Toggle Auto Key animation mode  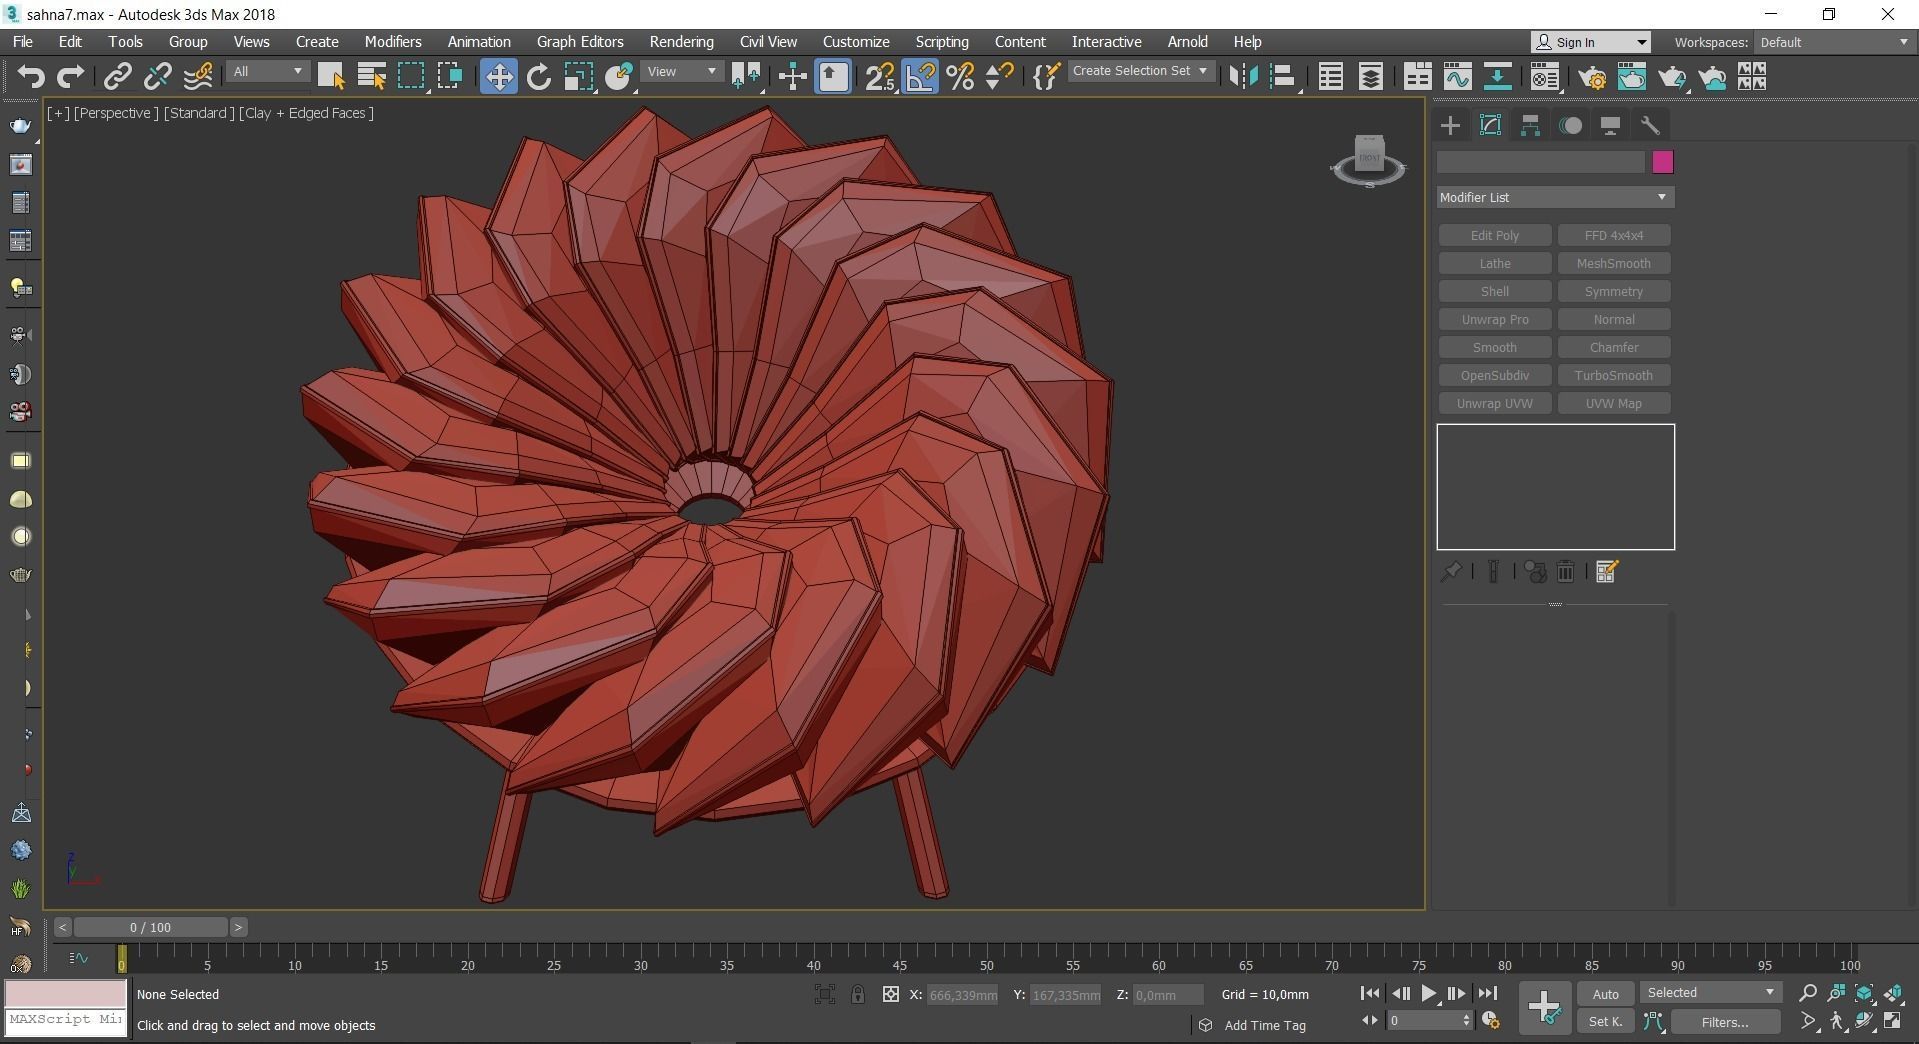[x=1605, y=994]
